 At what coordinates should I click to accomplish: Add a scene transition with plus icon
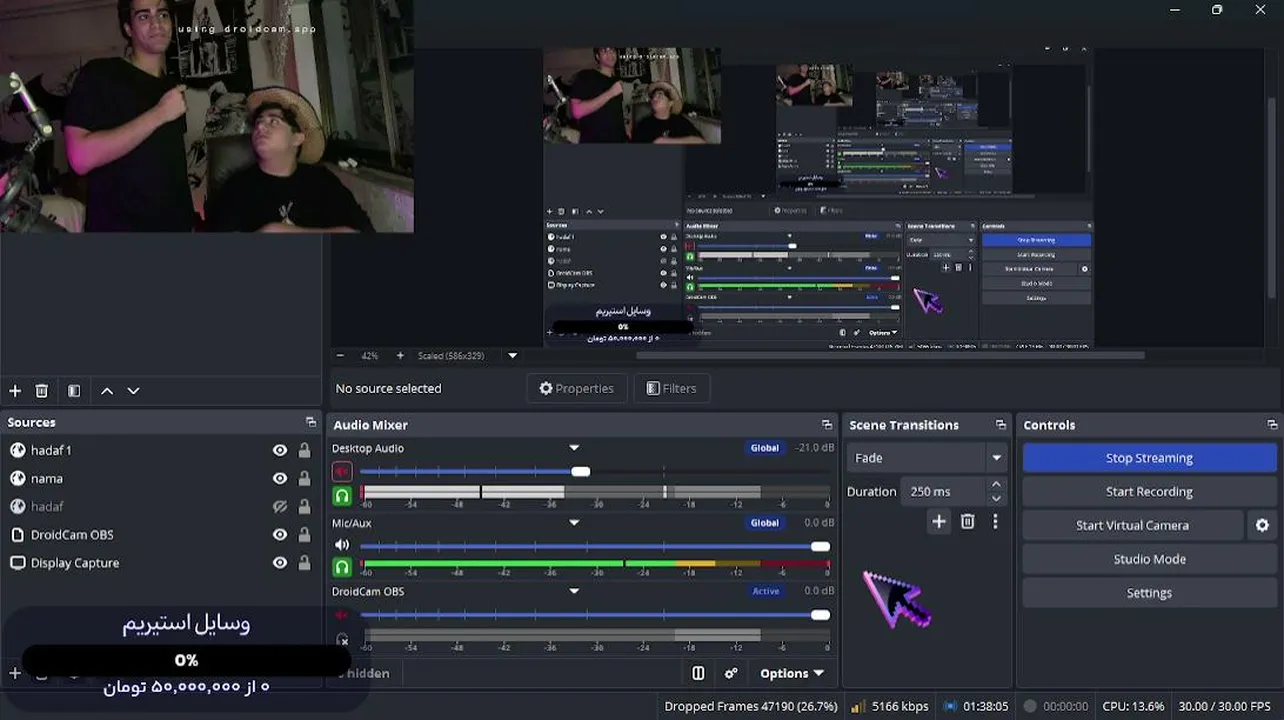[938, 521]
